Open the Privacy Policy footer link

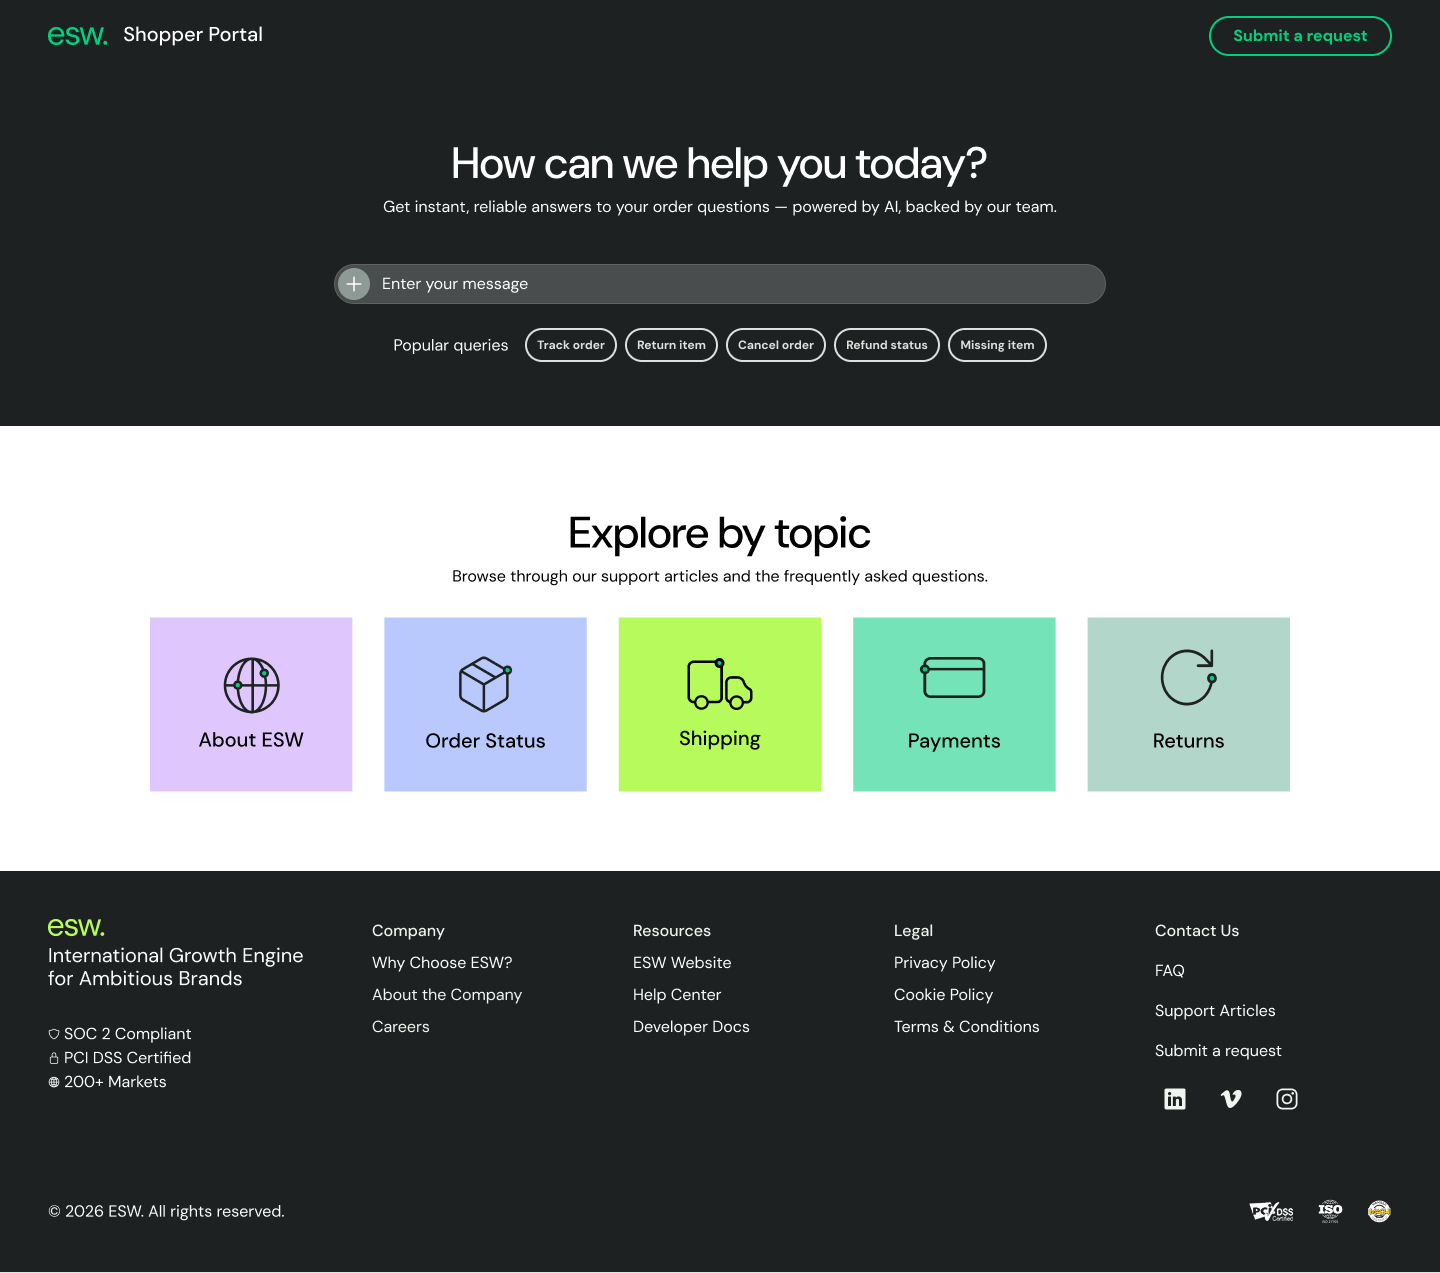[945, 963]
